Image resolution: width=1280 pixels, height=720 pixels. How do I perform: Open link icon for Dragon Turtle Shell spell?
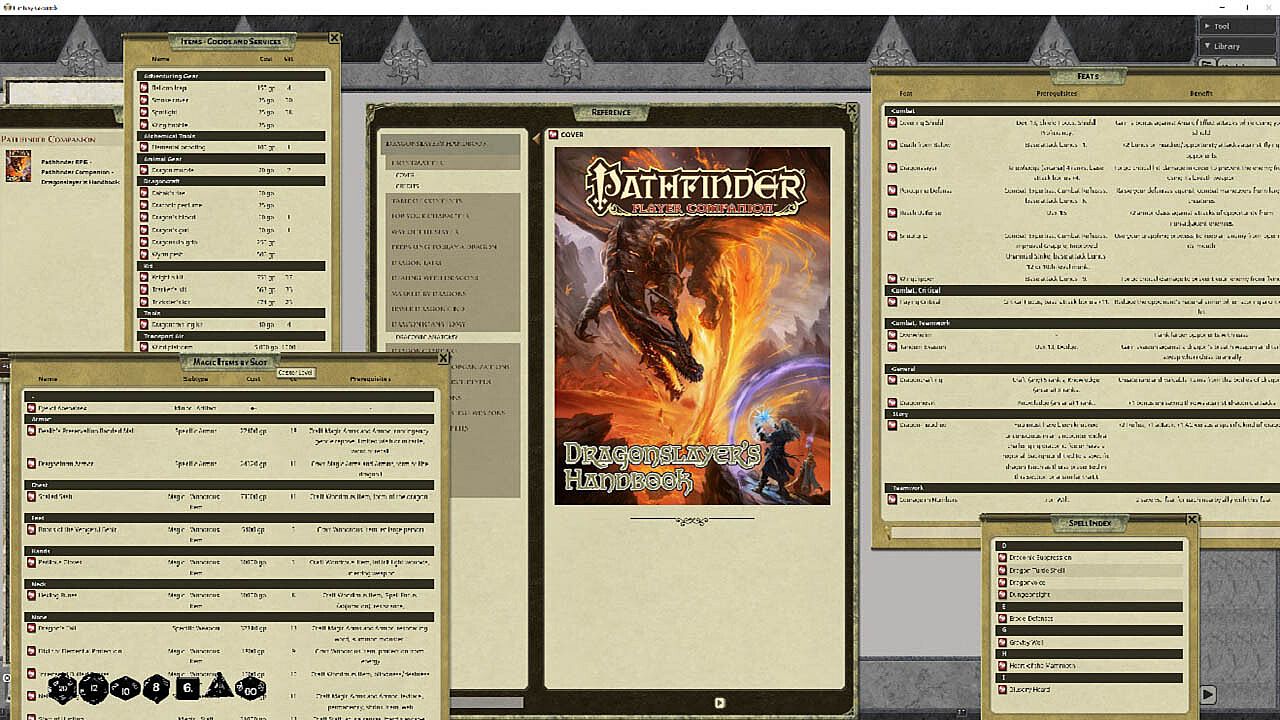pos(1002,570)
